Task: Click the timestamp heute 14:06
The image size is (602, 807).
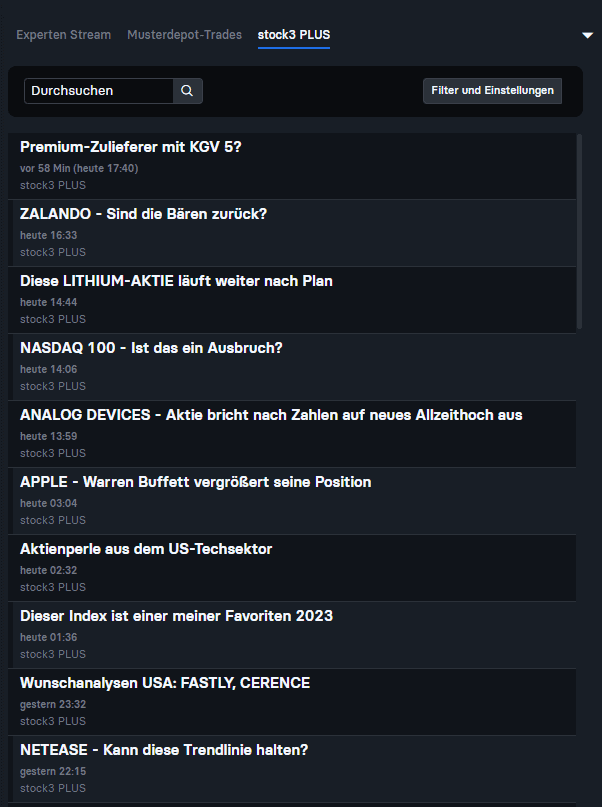Action: tap(47, 369)
